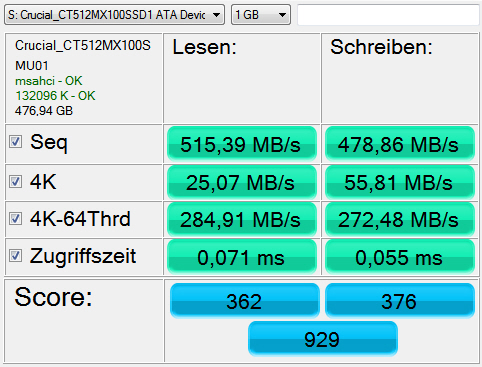The width and height of the screenshot is (482, 367).
Task: Toggle the 4K benchmark checkbox
Action: tap(15, 182)
